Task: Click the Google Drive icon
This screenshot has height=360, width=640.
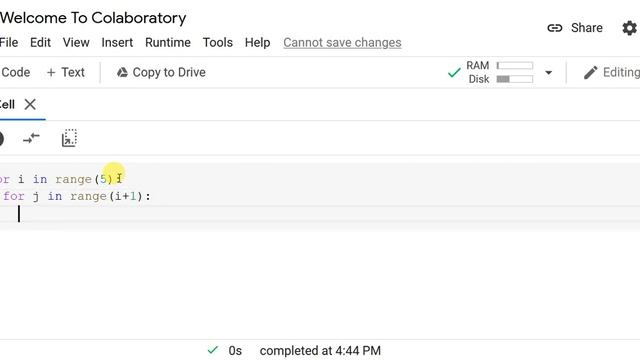Action: click(122, 73)
